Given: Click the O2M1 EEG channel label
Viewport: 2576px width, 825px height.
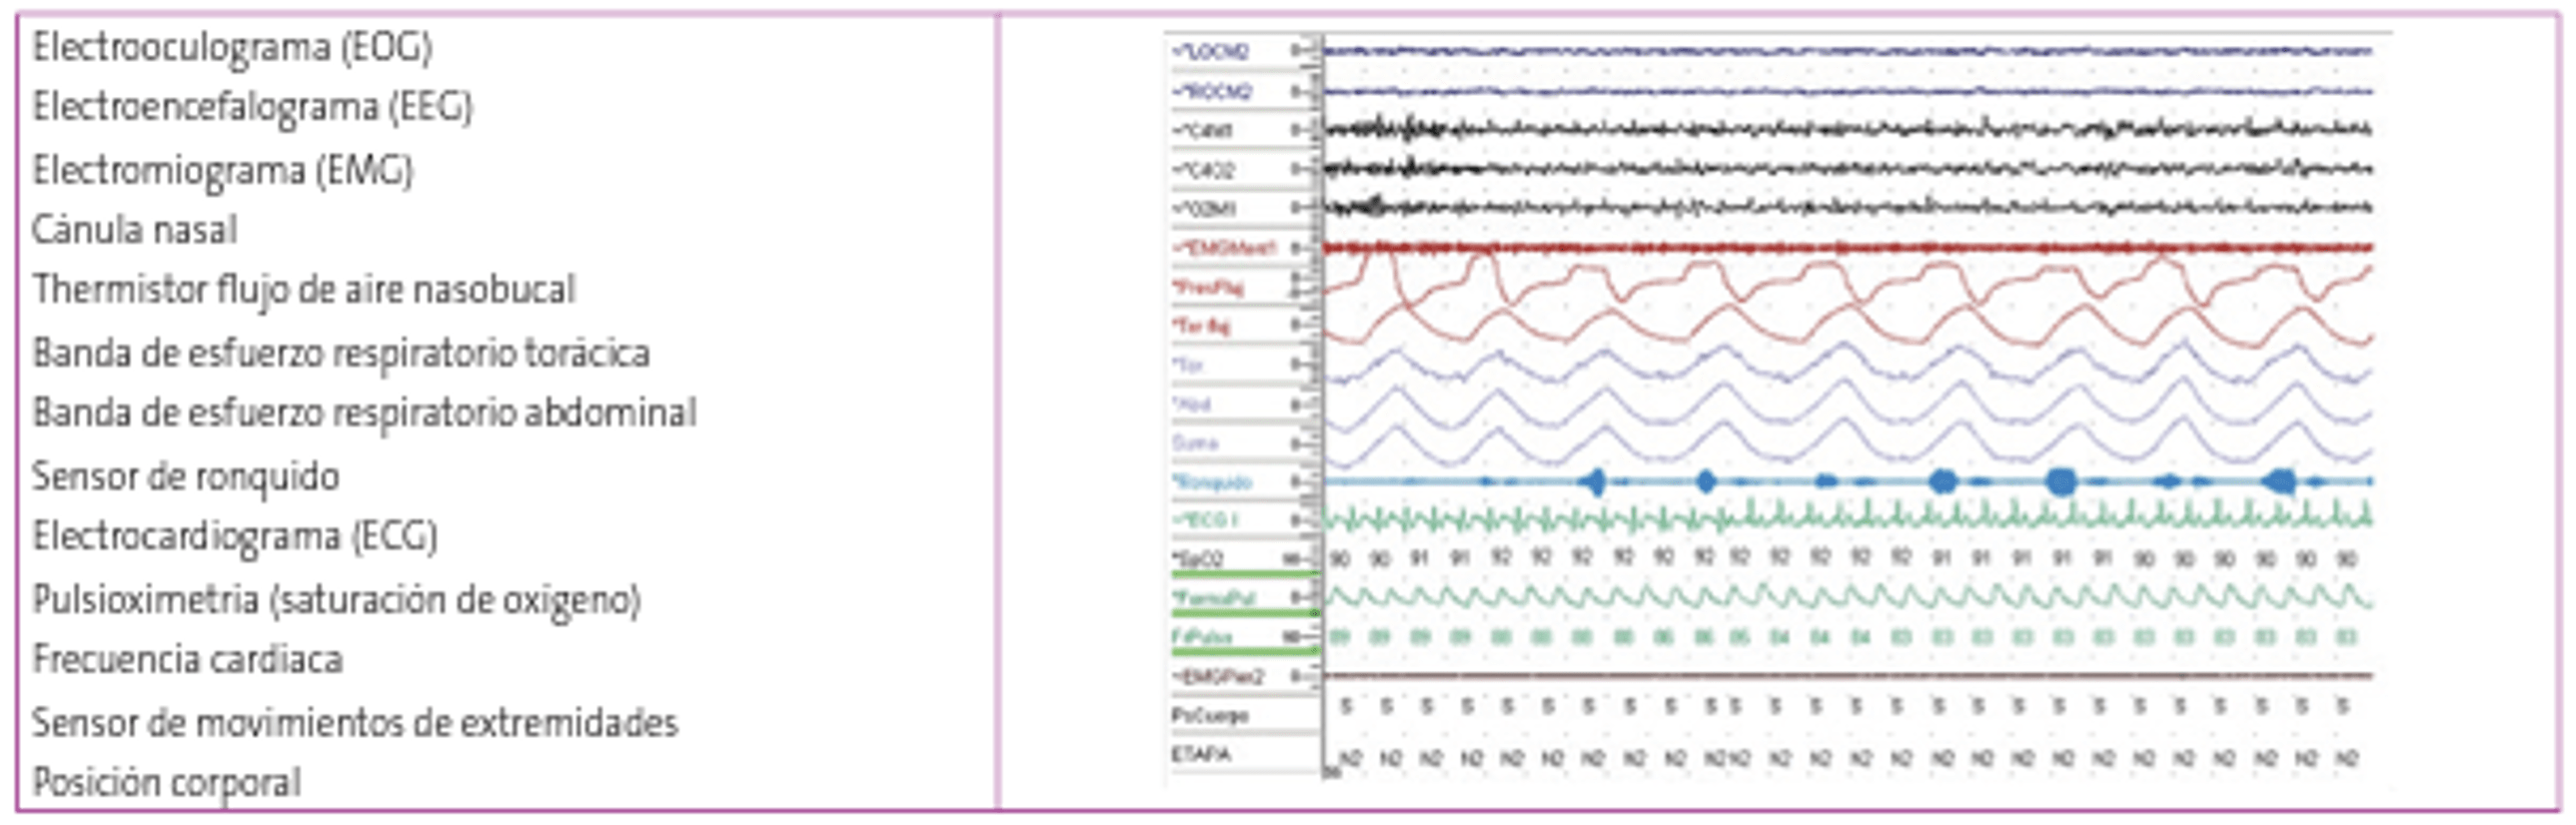Looking at the screenshot, I should click(x=1204, y=208).
